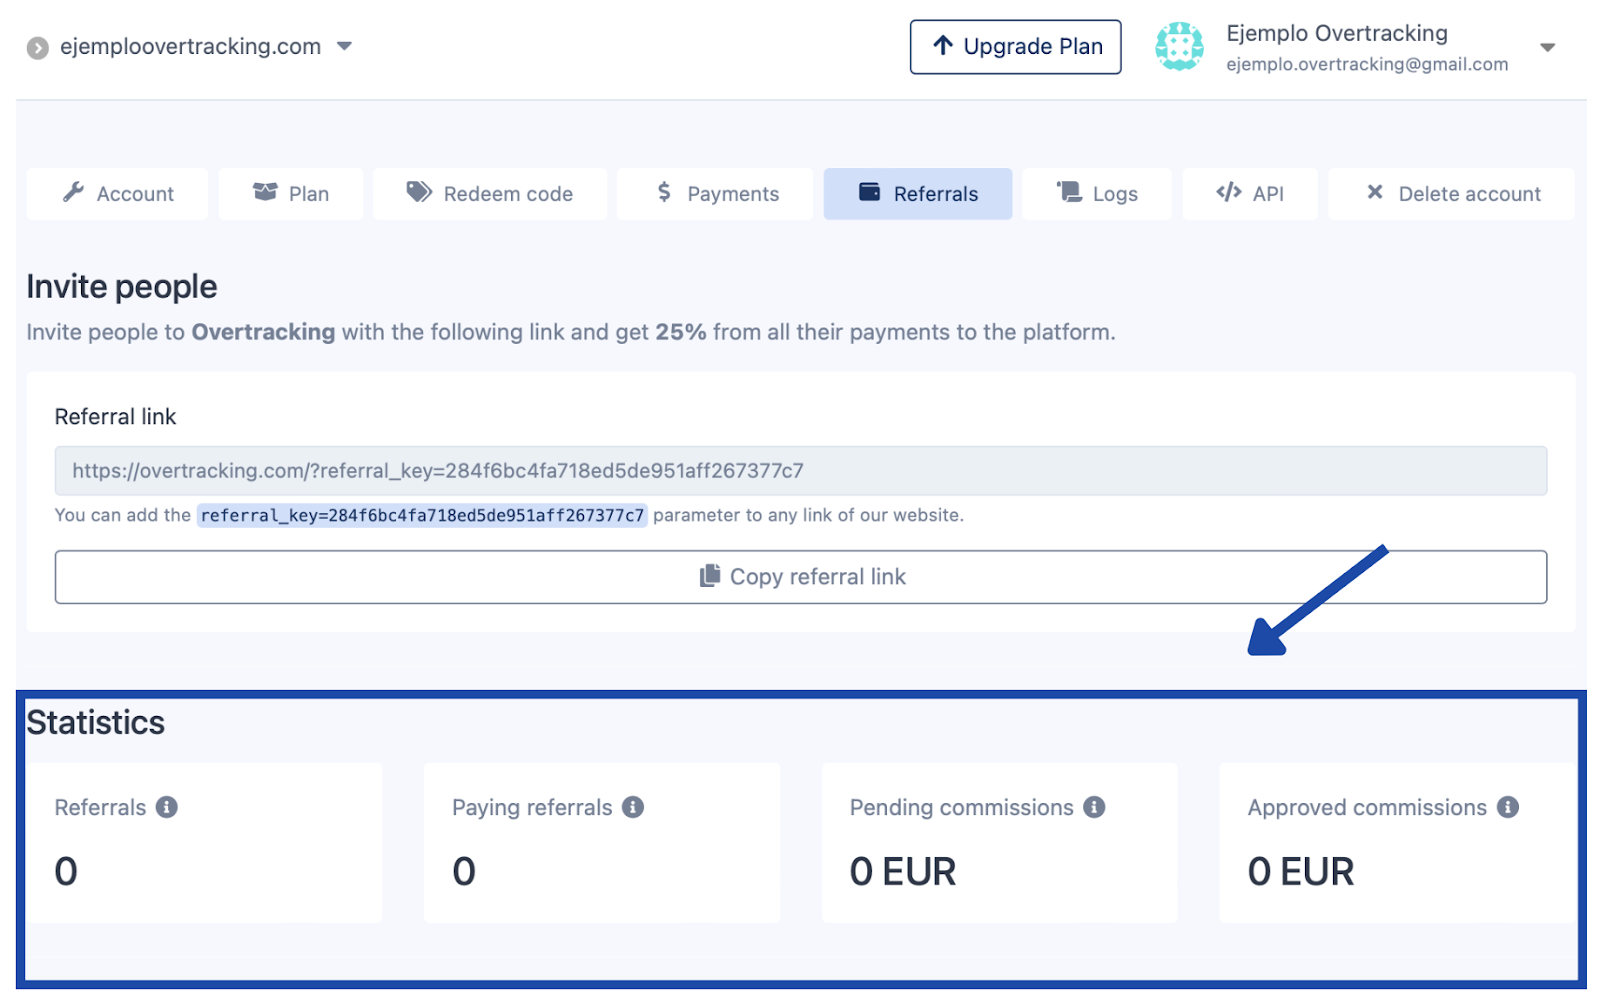This screenshot has width=1600, height=1005.
Task: Show info tooltip for Referrals statistic
Action: point(167,807)
